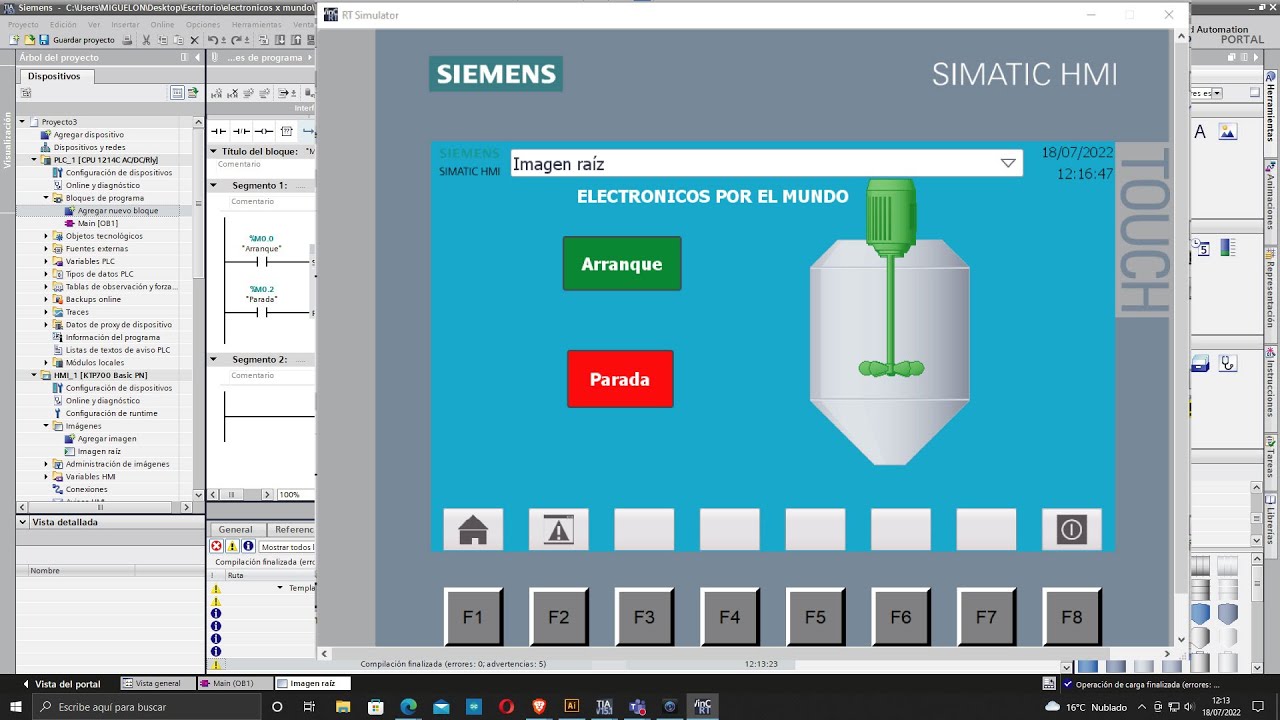Viewport: 1280px width, 720px height.
Task: Insert a normally open contact in ladder editor
Action: (x=219, y=131)
